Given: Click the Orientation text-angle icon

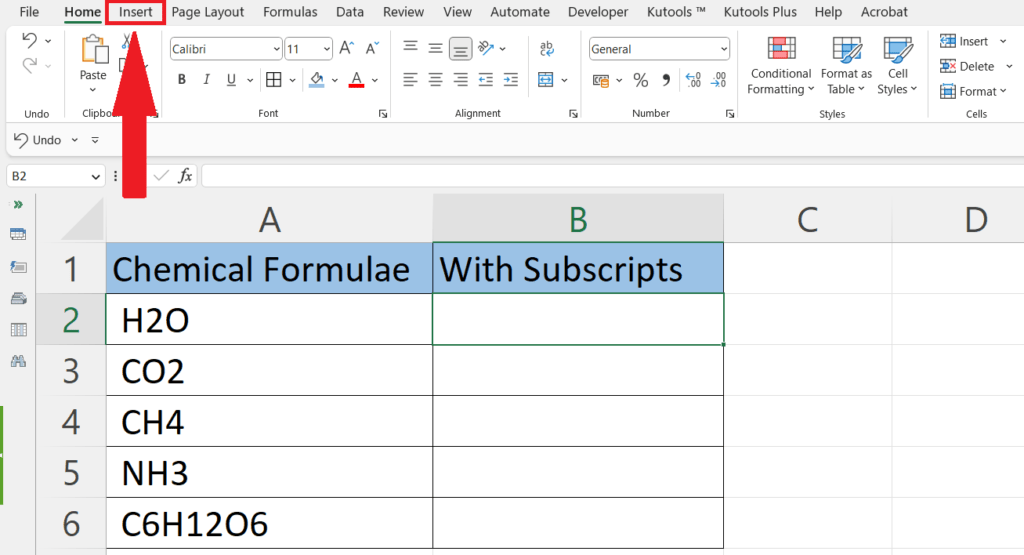Looking at the screenshot, I should coord(486,48).
